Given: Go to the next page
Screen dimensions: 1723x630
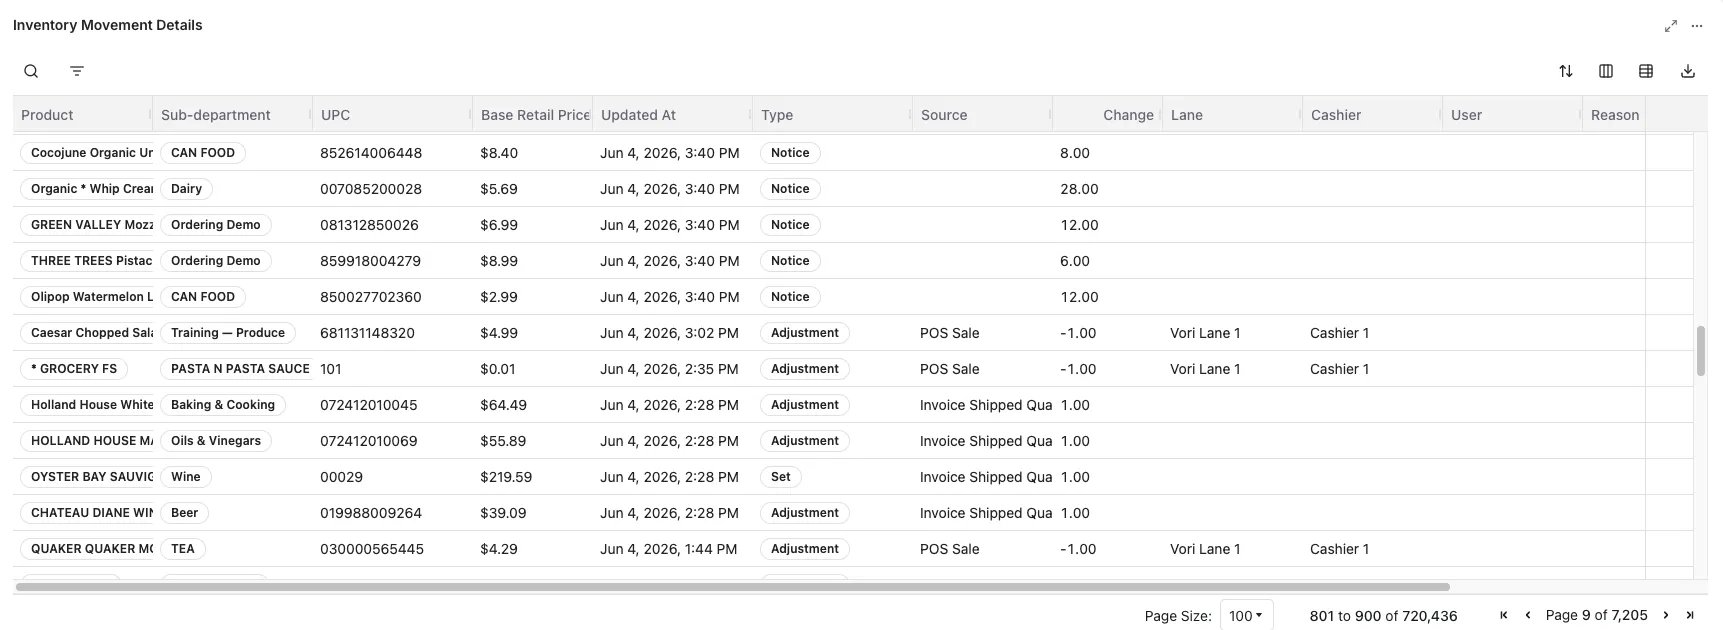Looking at the screenshot, I should click(1666, 615).
